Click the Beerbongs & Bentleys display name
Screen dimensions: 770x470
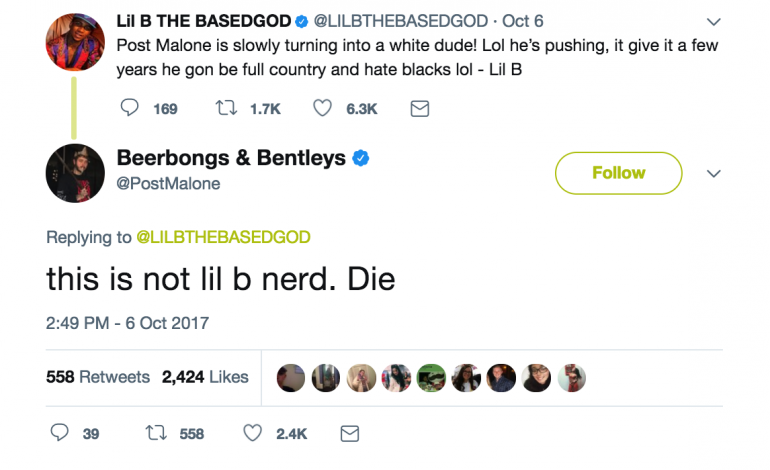click(231, 158)
